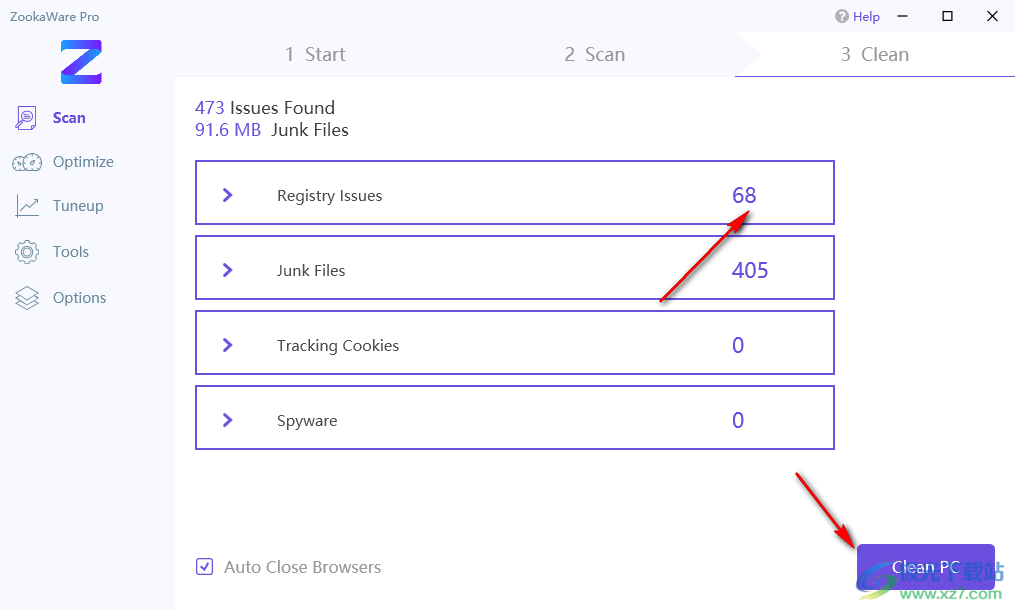Expand the Tracking Cookies row chevron
Screen dimensions: 1015x610
[227, 345]
